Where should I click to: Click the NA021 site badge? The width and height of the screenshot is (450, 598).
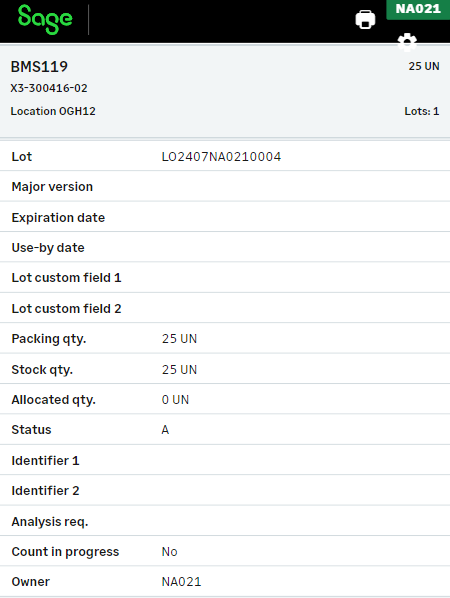(418, 9)
